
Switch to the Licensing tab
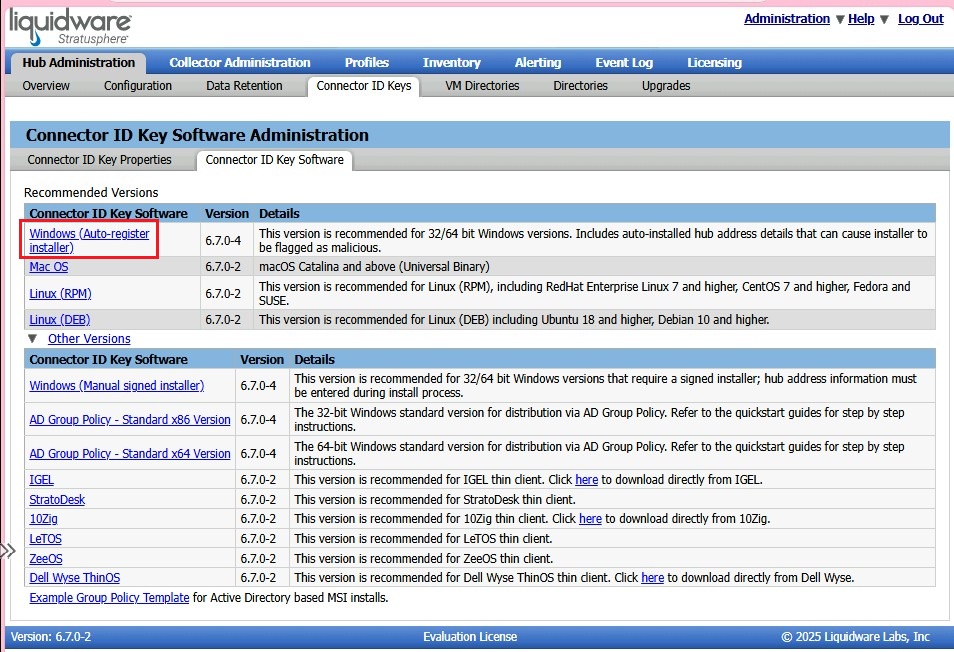714,63
